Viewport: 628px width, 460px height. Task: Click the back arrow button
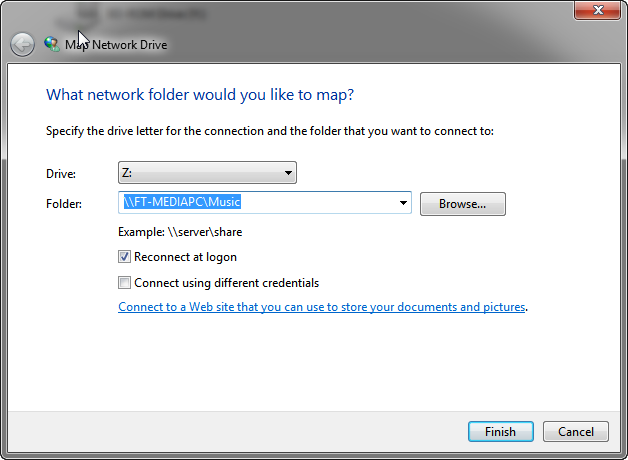click(x=22, y=44)
